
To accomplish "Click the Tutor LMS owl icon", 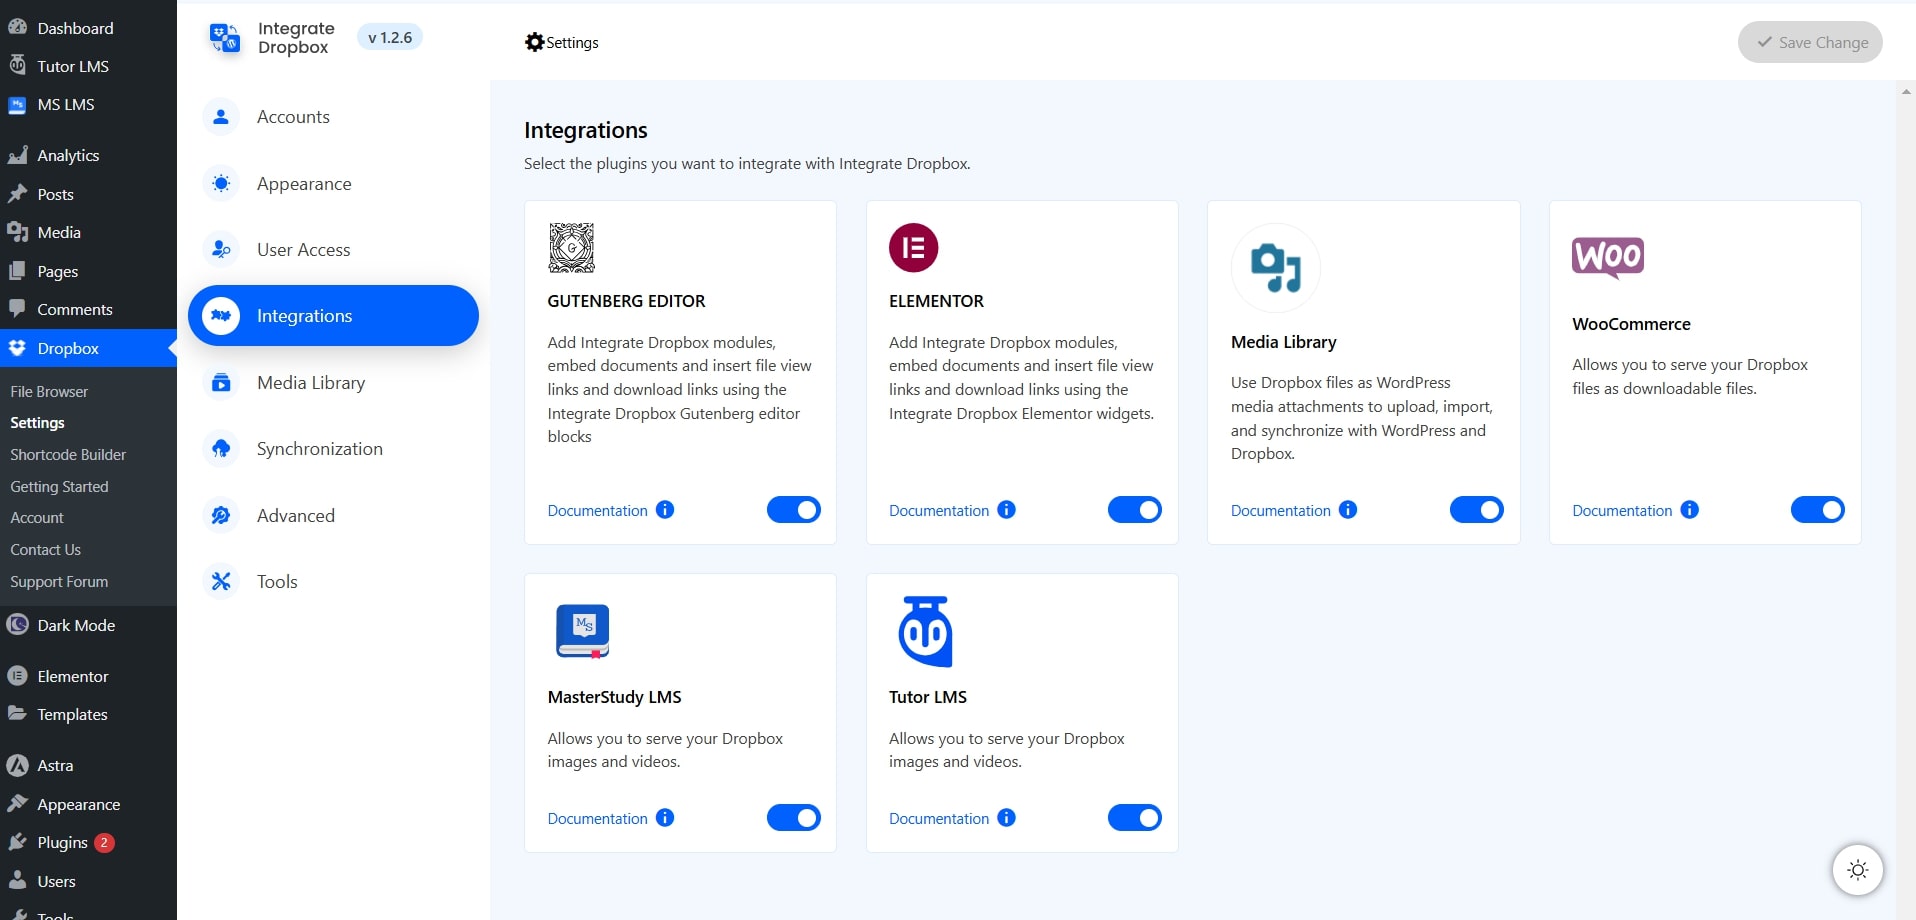I will coord(926,632).
